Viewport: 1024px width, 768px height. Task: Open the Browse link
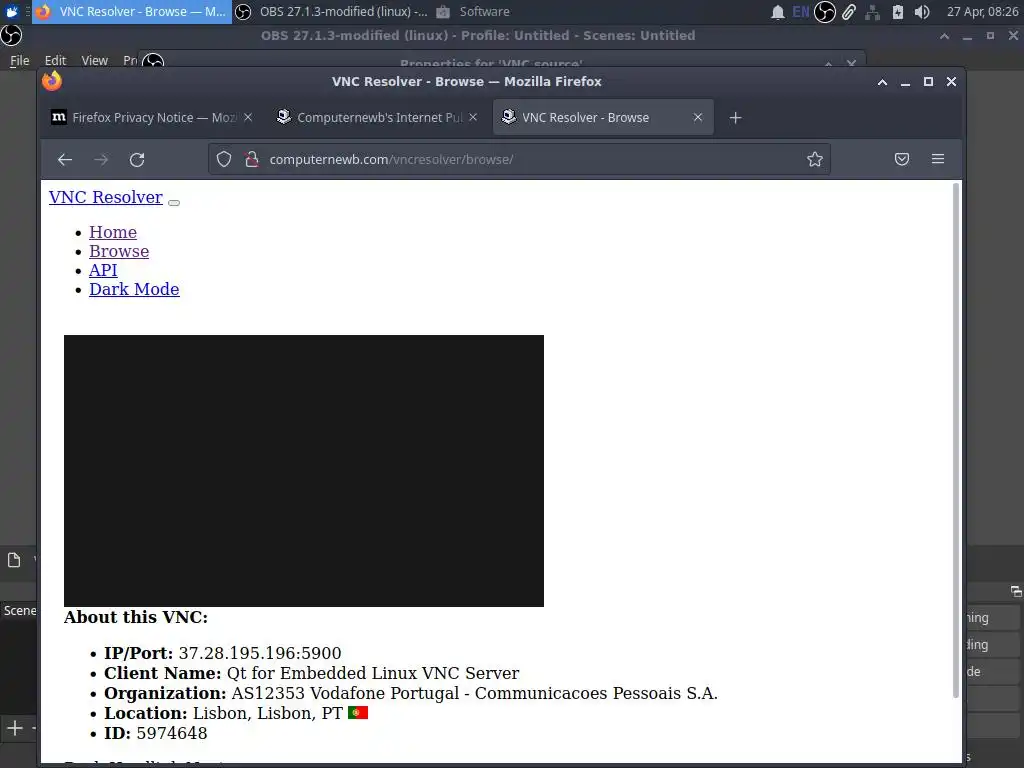pyautogui.click(x=119, y=251)
